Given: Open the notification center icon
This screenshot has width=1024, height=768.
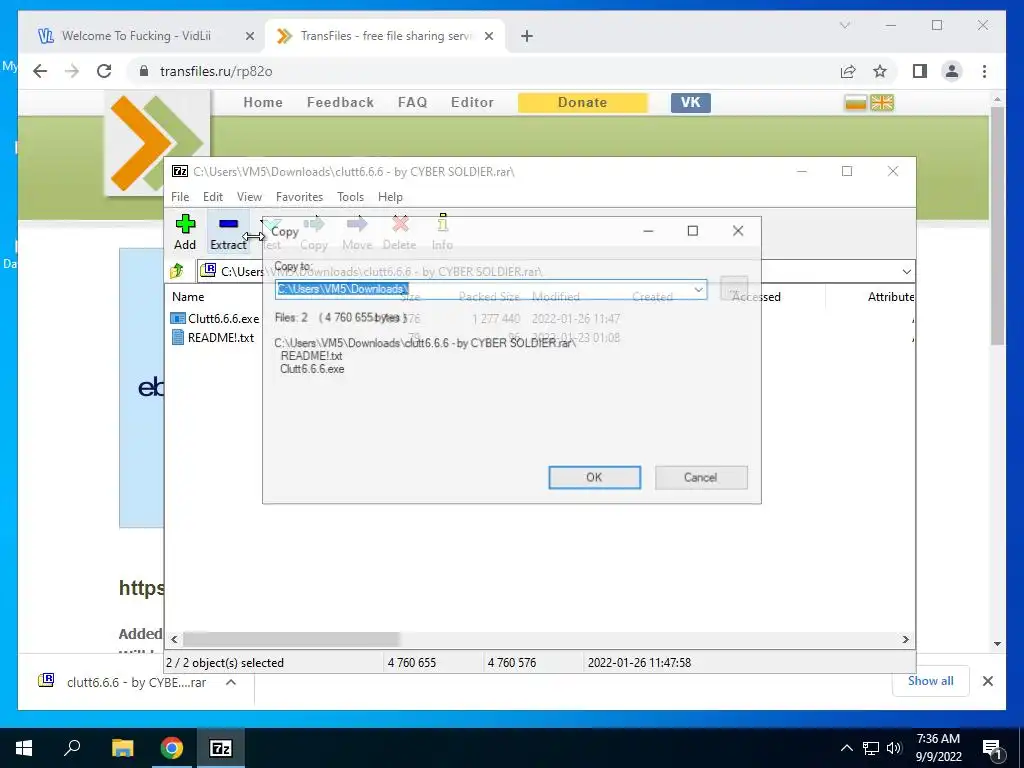Looking at the screenshot, I should click(993, 749).
